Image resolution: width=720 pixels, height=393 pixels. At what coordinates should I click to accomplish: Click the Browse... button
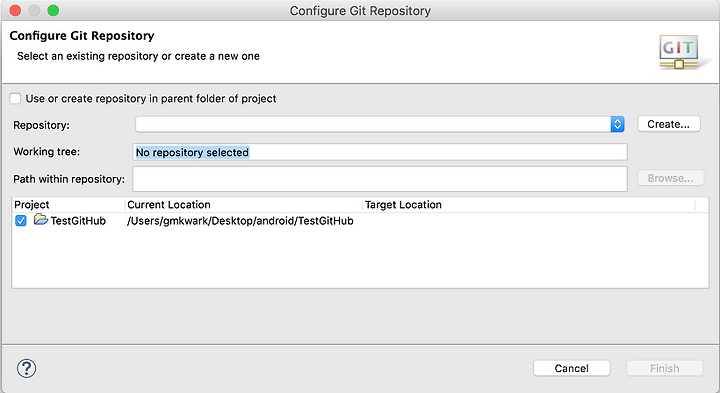(x=670, y=178)
